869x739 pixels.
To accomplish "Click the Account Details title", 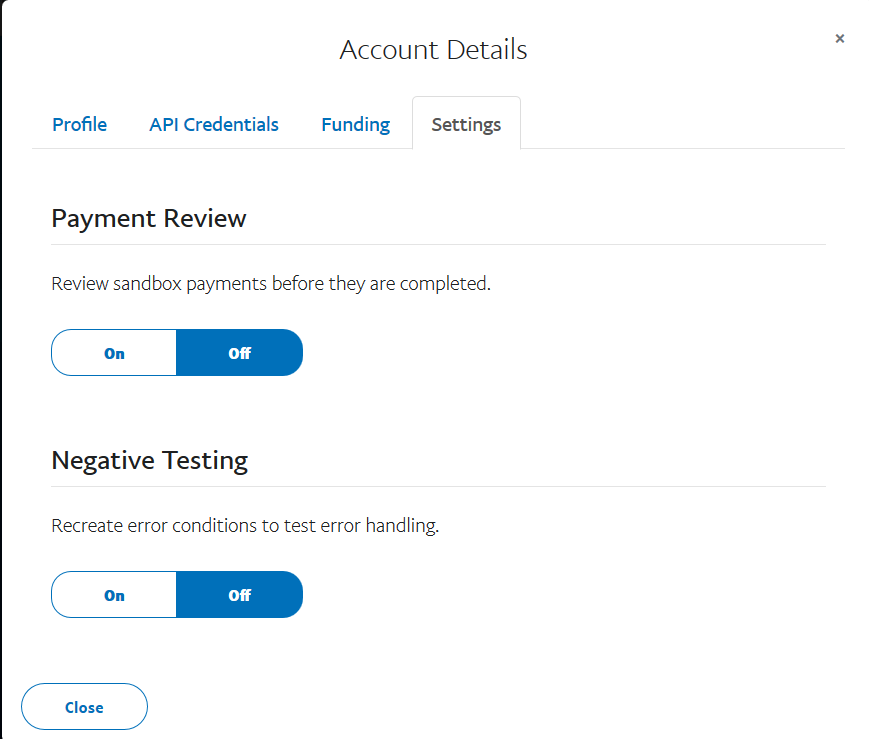I will pos(433,50).
